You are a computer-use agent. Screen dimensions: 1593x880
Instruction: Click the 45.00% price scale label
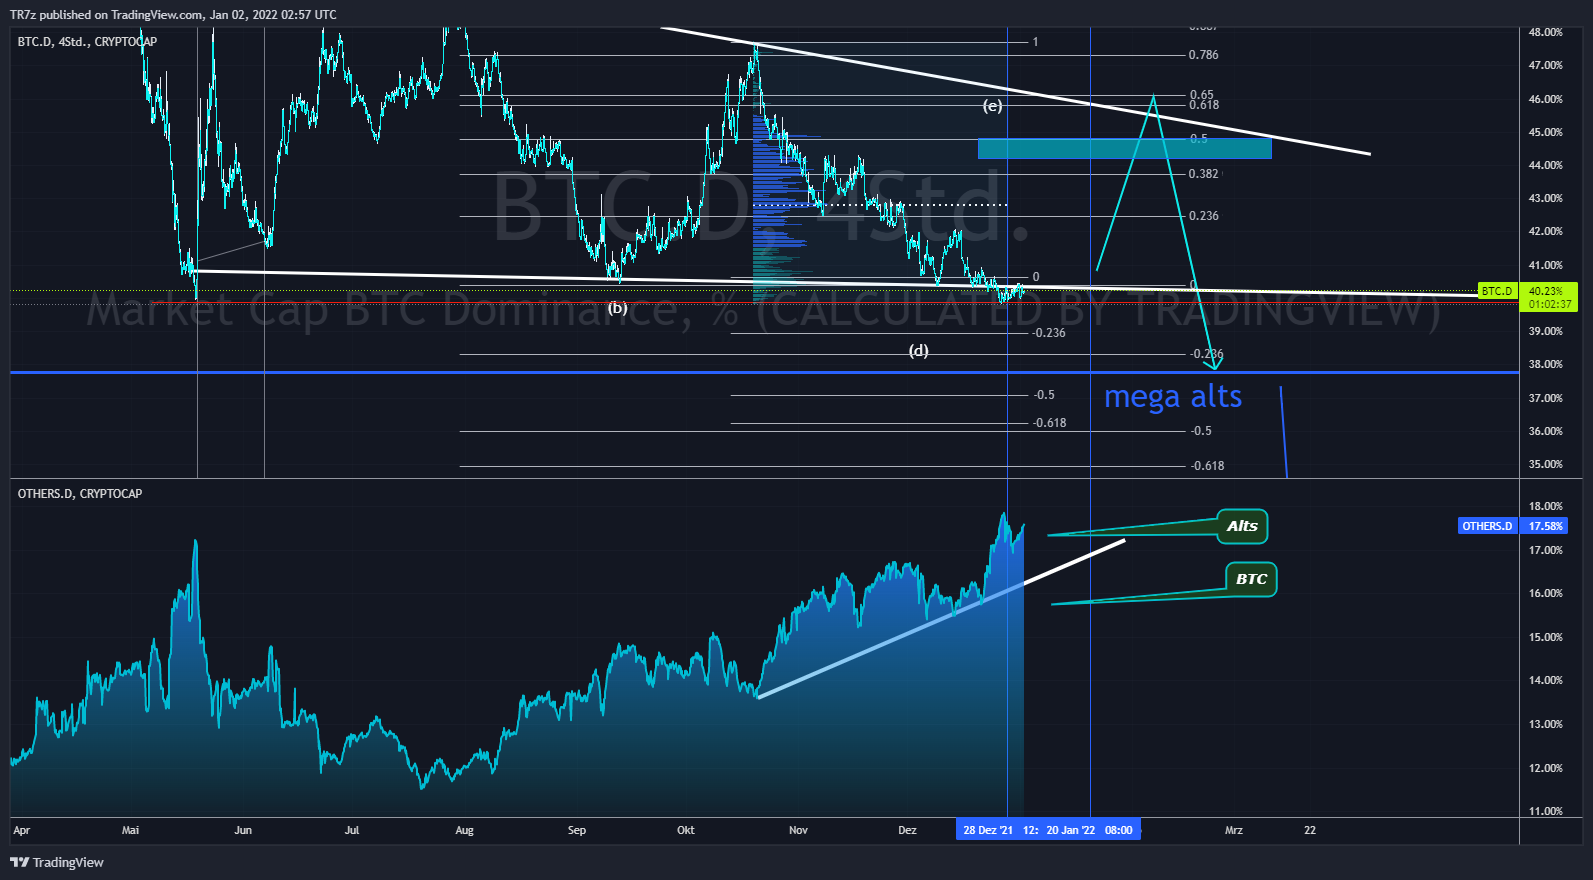(1546, 132)
